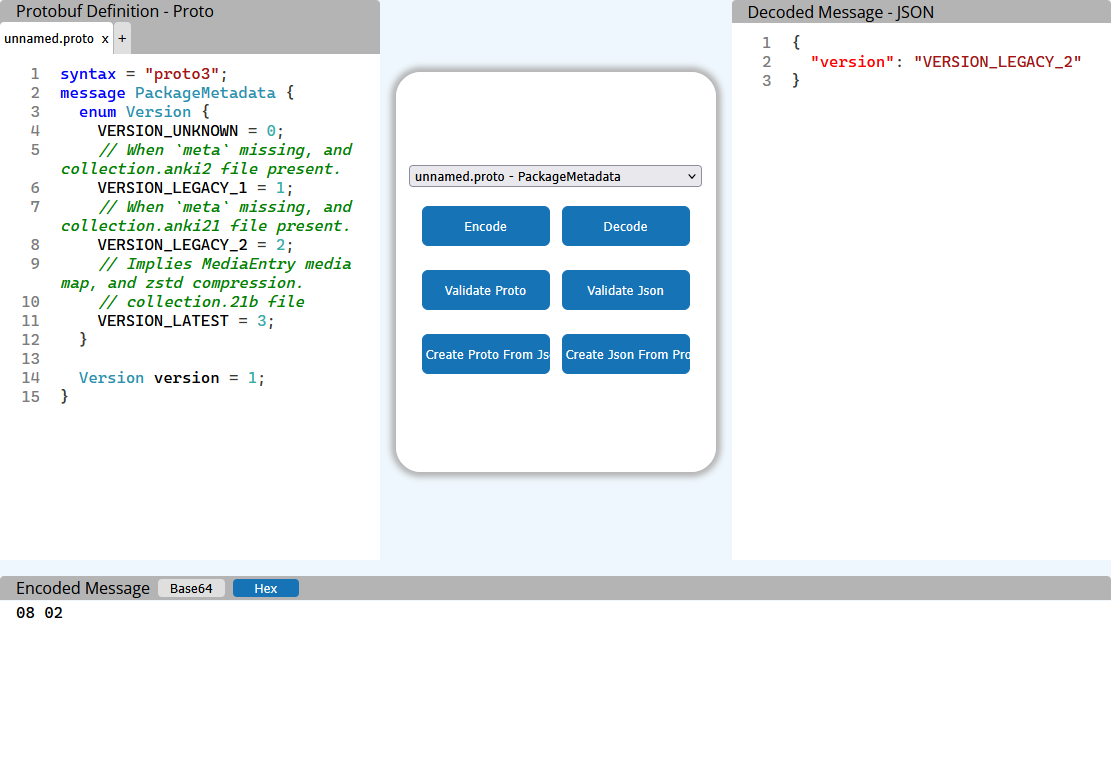The image size is (1111, 761).
Task: Click the enum Version line
Action: pos(144,112)
